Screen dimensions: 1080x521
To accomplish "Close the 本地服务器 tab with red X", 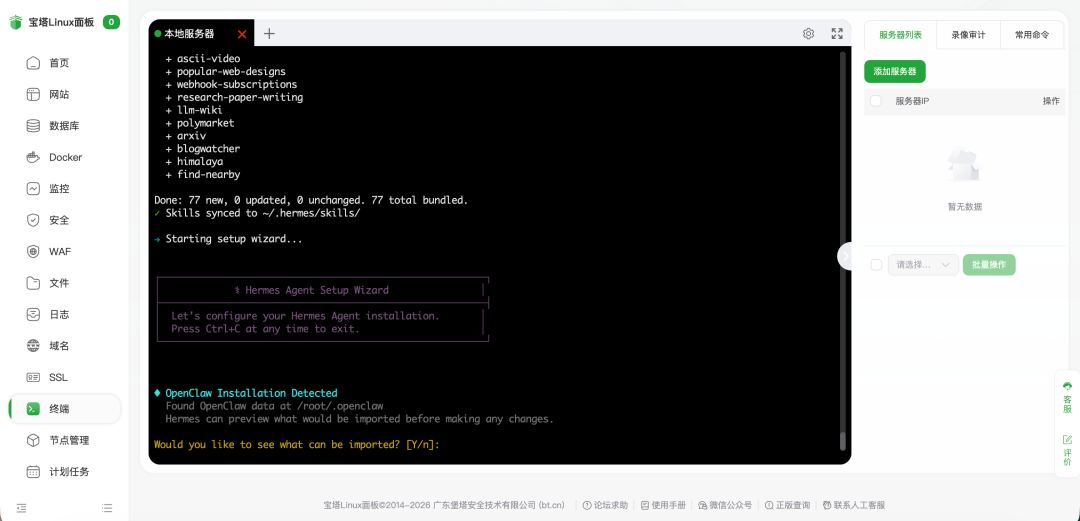I will point(242,34).
